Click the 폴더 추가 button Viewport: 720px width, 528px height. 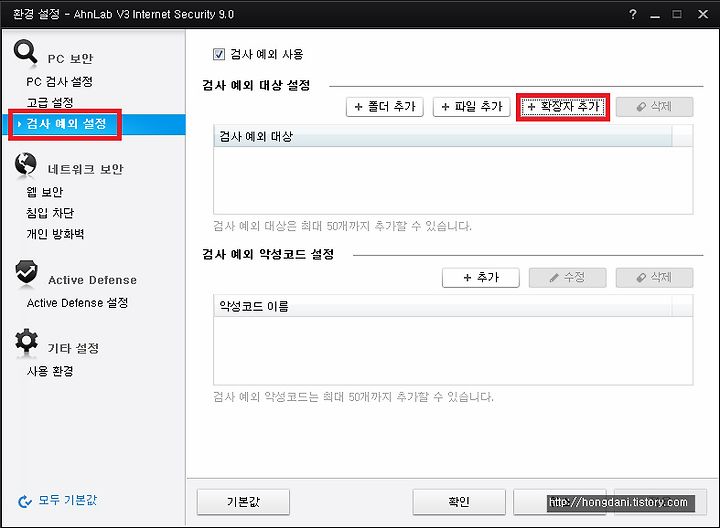[385, 107]
